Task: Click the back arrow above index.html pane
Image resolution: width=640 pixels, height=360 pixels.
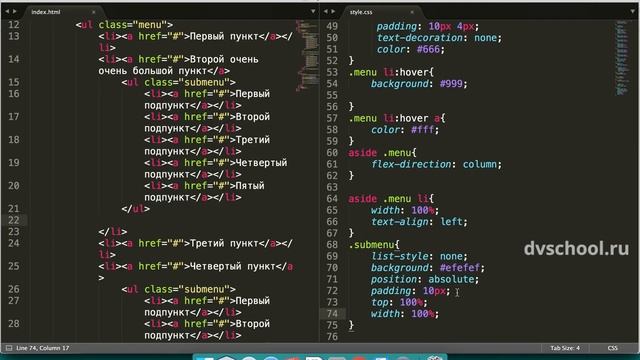Action: 7,11
